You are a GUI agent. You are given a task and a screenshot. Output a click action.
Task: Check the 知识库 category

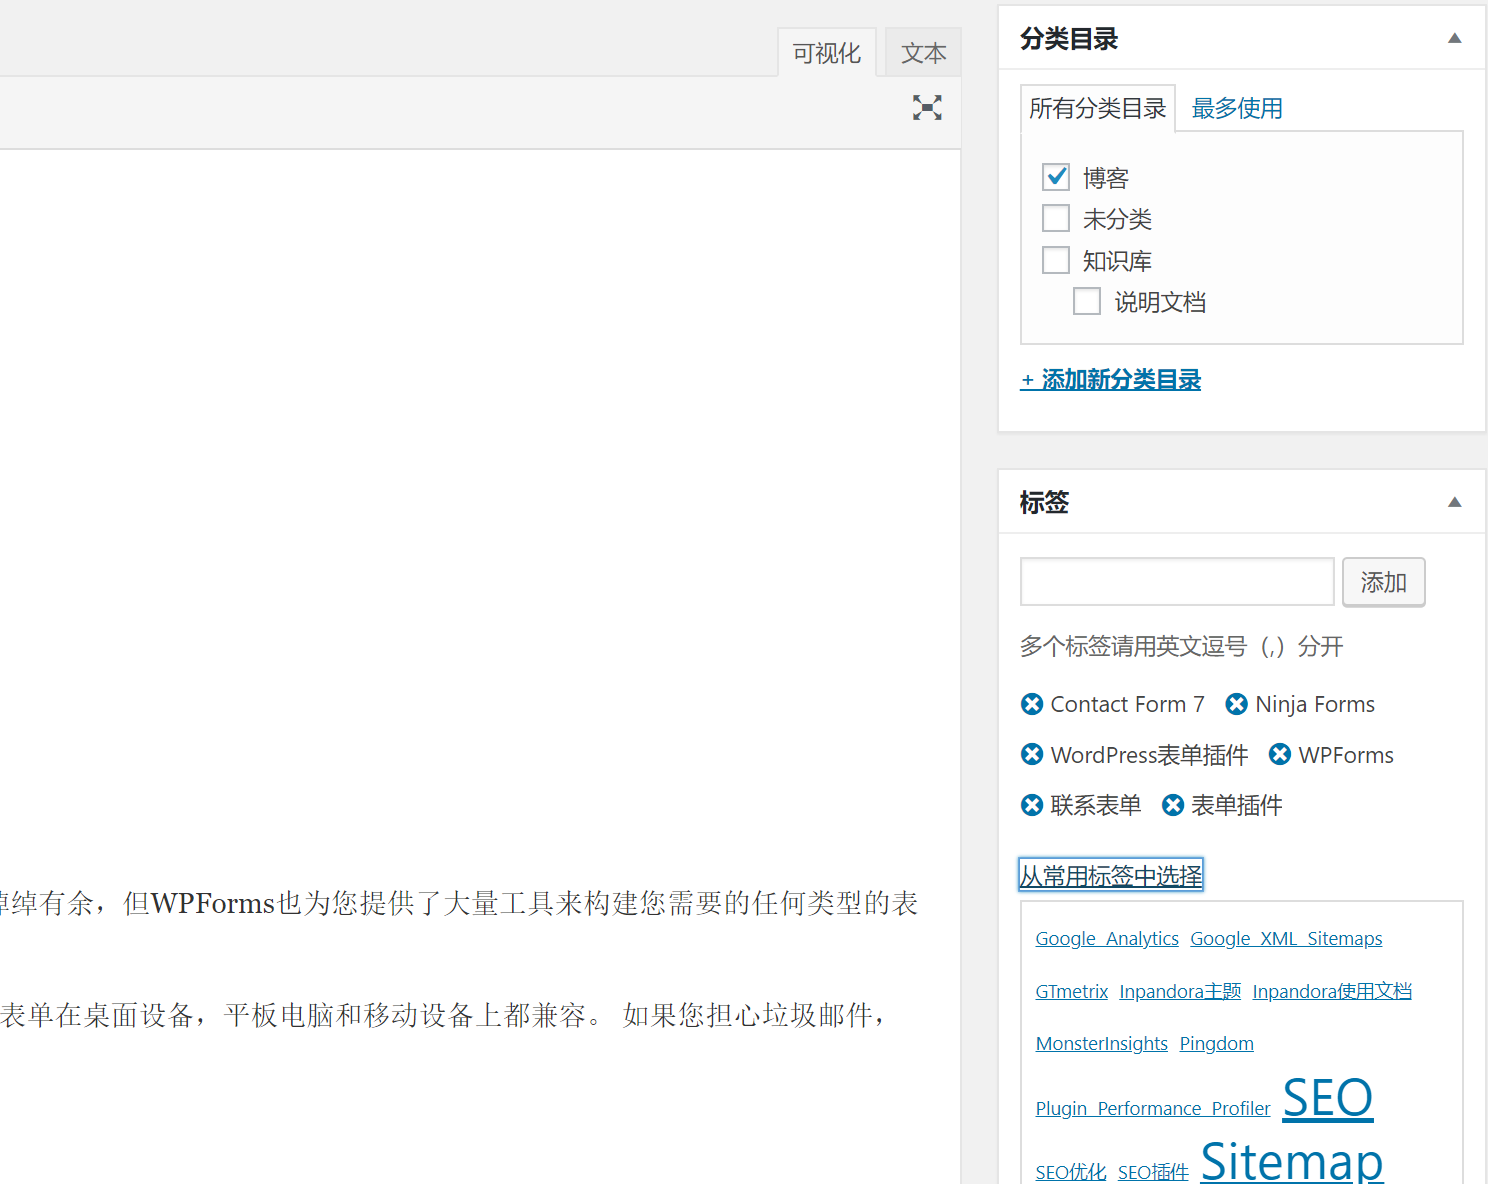pos(1055,260)
